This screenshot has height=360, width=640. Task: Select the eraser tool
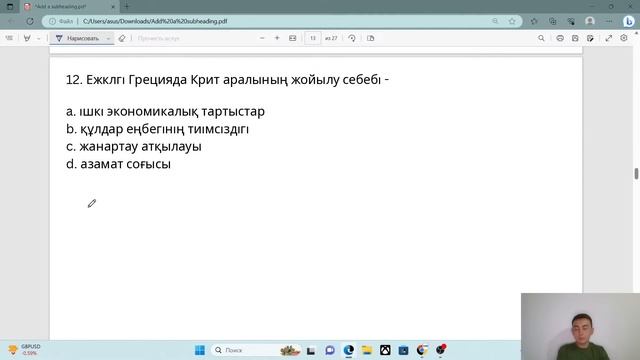(x=122, y=38)
